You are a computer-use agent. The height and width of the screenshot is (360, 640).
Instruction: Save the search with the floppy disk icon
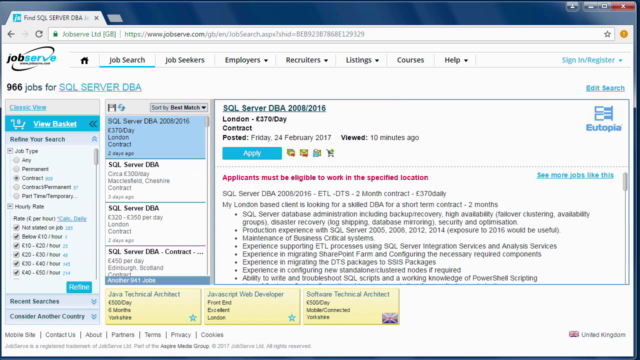click(x=112, y=107)
